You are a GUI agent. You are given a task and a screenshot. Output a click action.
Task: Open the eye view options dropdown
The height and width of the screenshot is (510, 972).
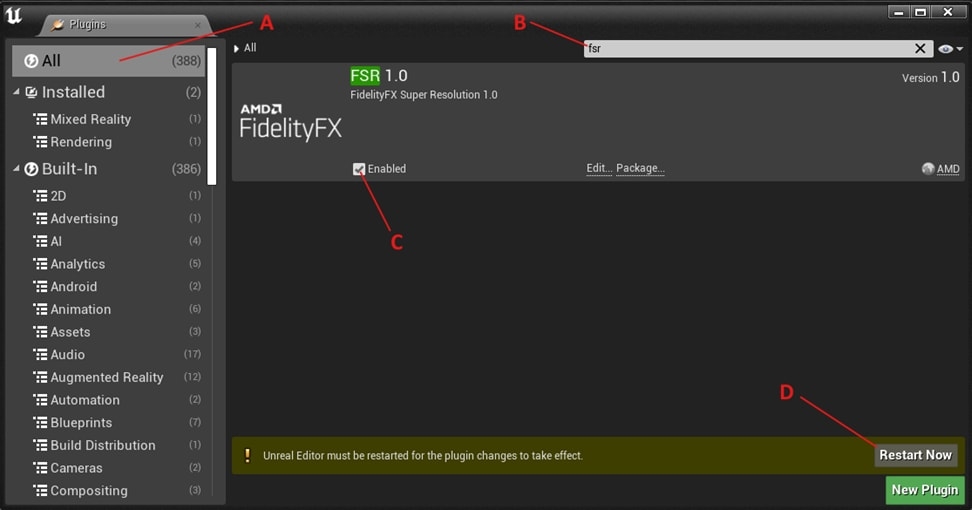tap(950, 49)
